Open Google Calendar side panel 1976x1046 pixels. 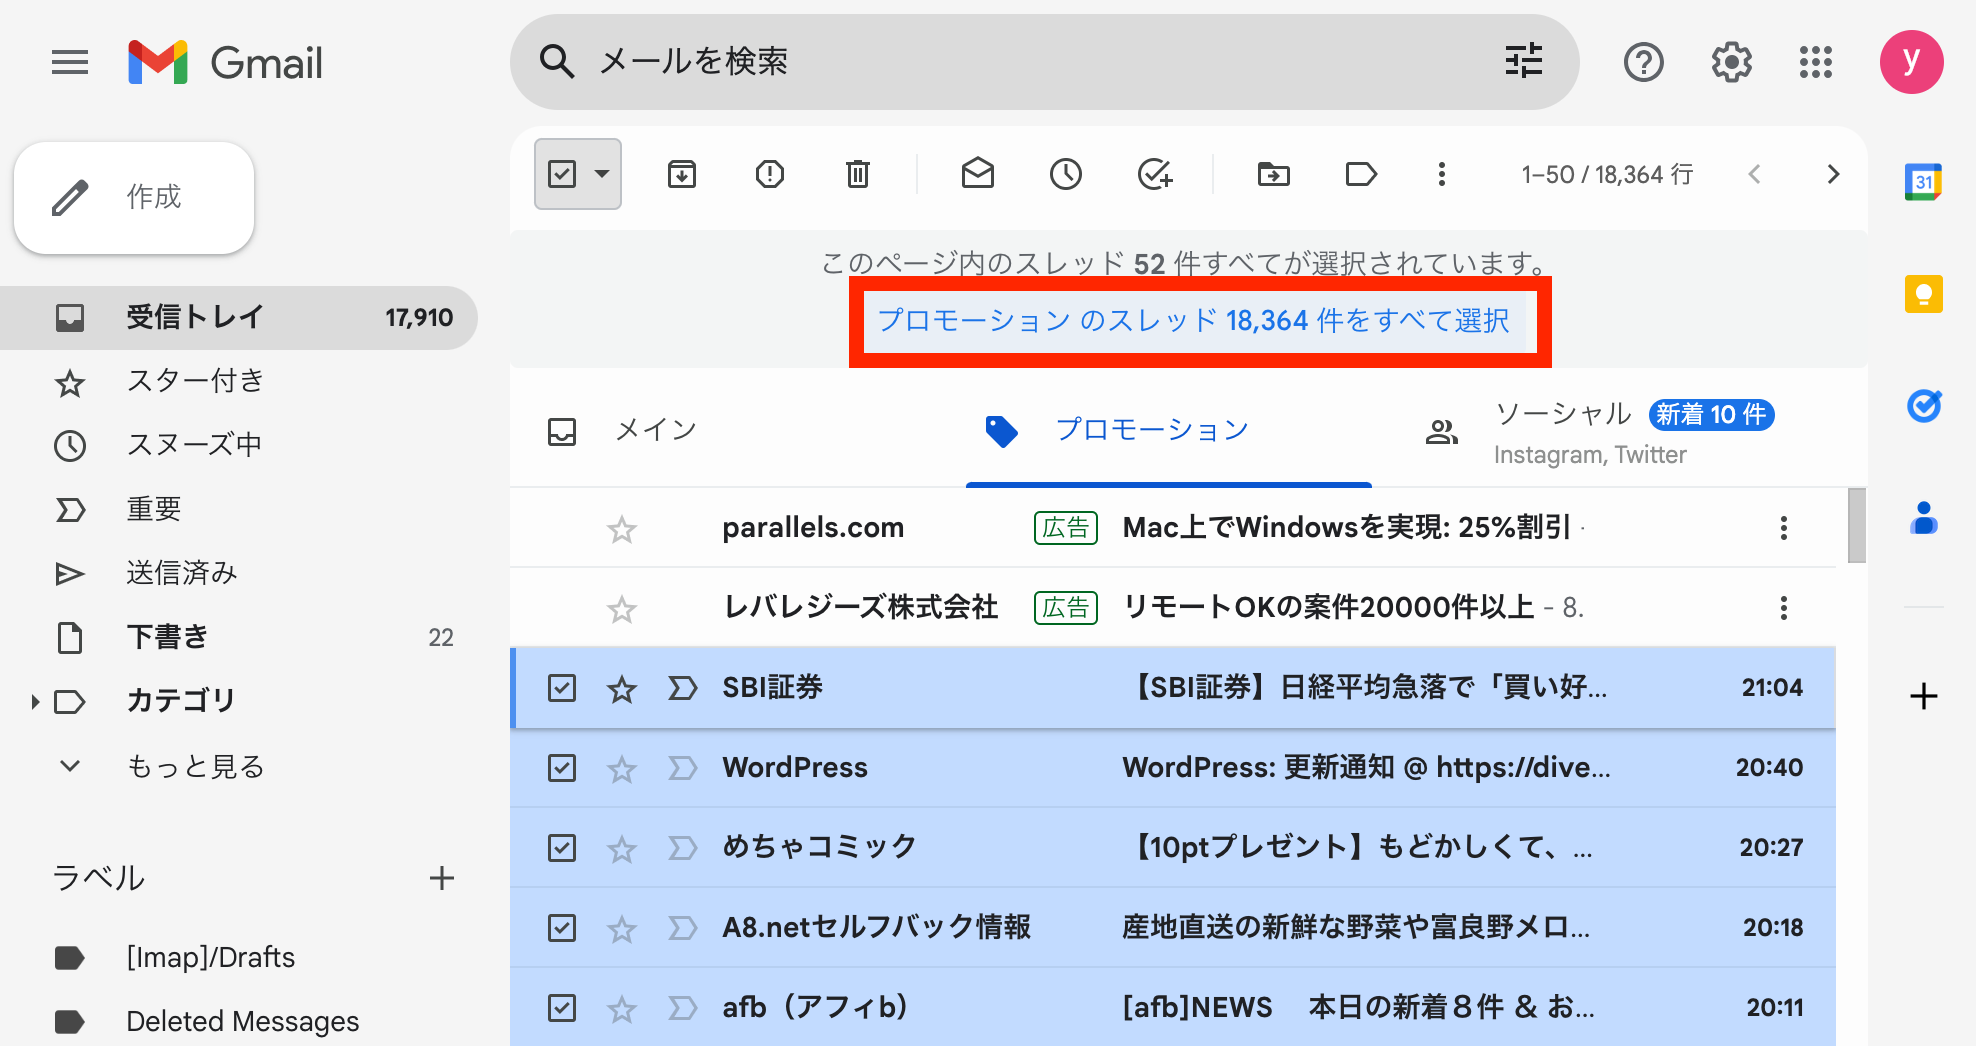1923,182
